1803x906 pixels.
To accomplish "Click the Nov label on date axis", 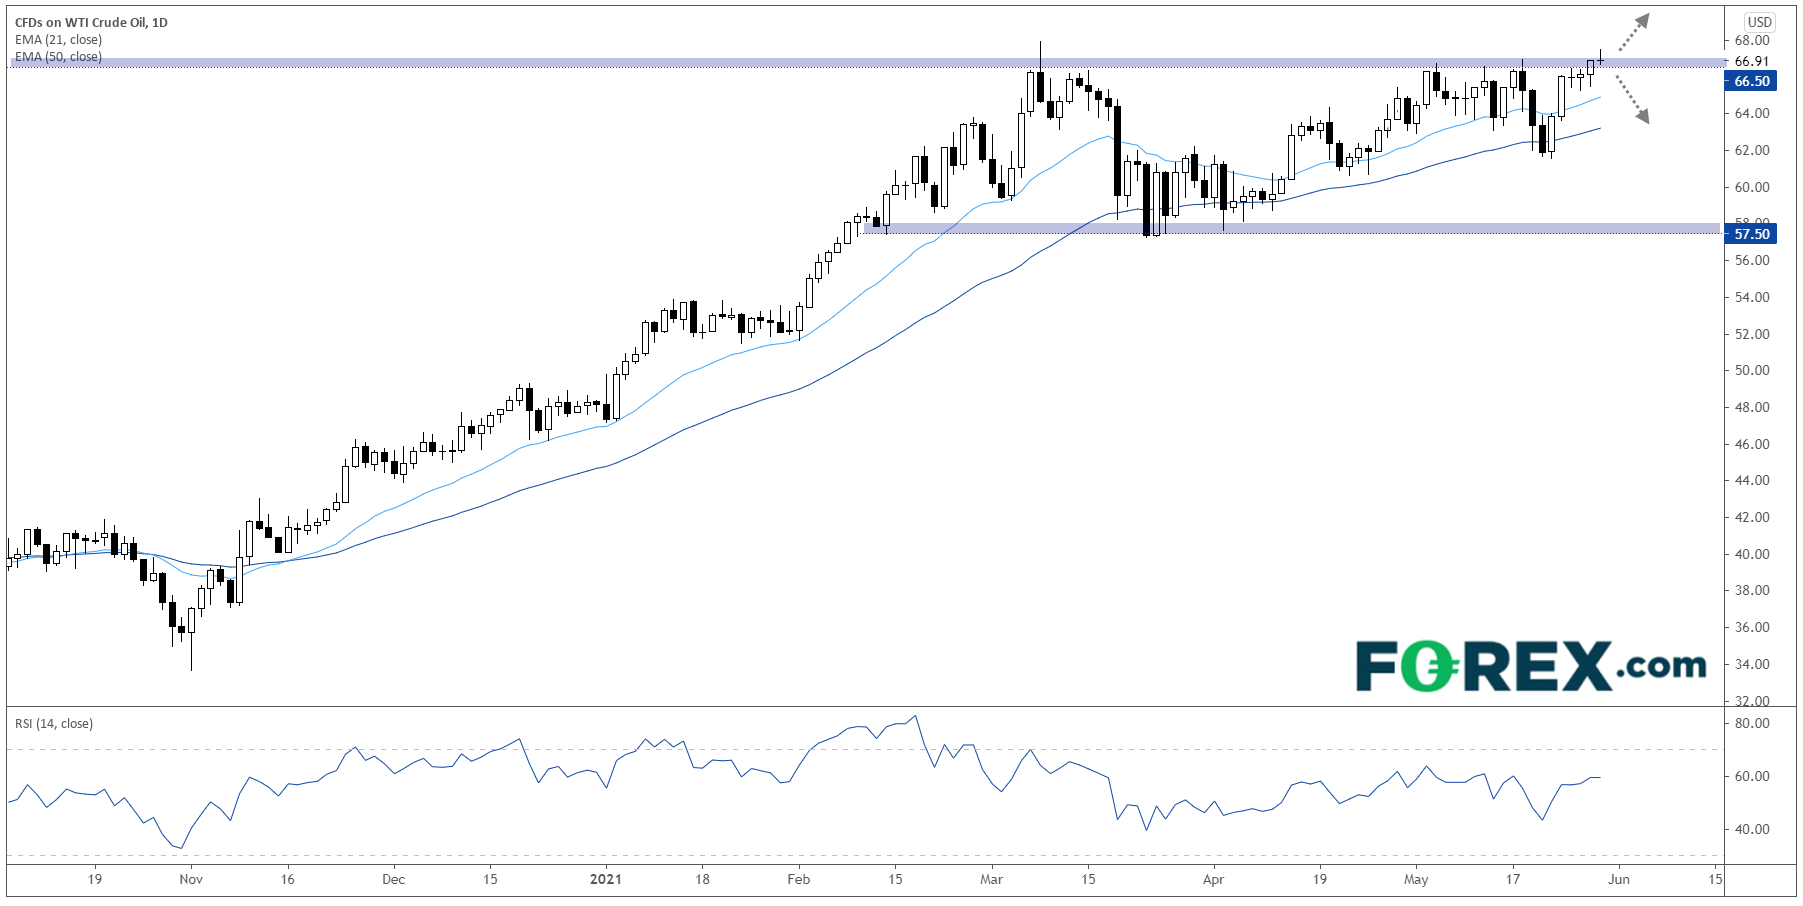I will pyautogui.click(x=191, y=879).
